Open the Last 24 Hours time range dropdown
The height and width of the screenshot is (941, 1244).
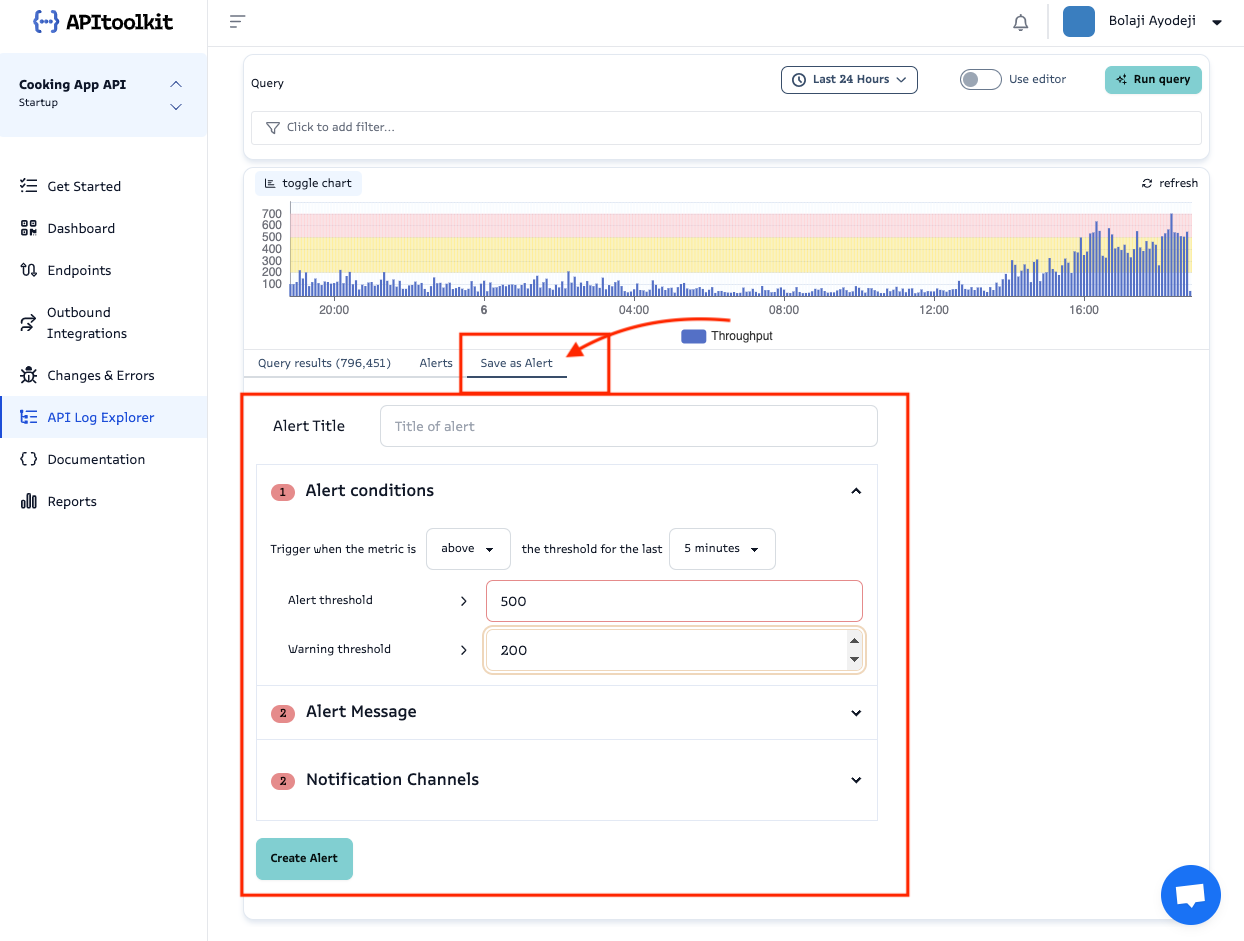(x=848, y=79)
